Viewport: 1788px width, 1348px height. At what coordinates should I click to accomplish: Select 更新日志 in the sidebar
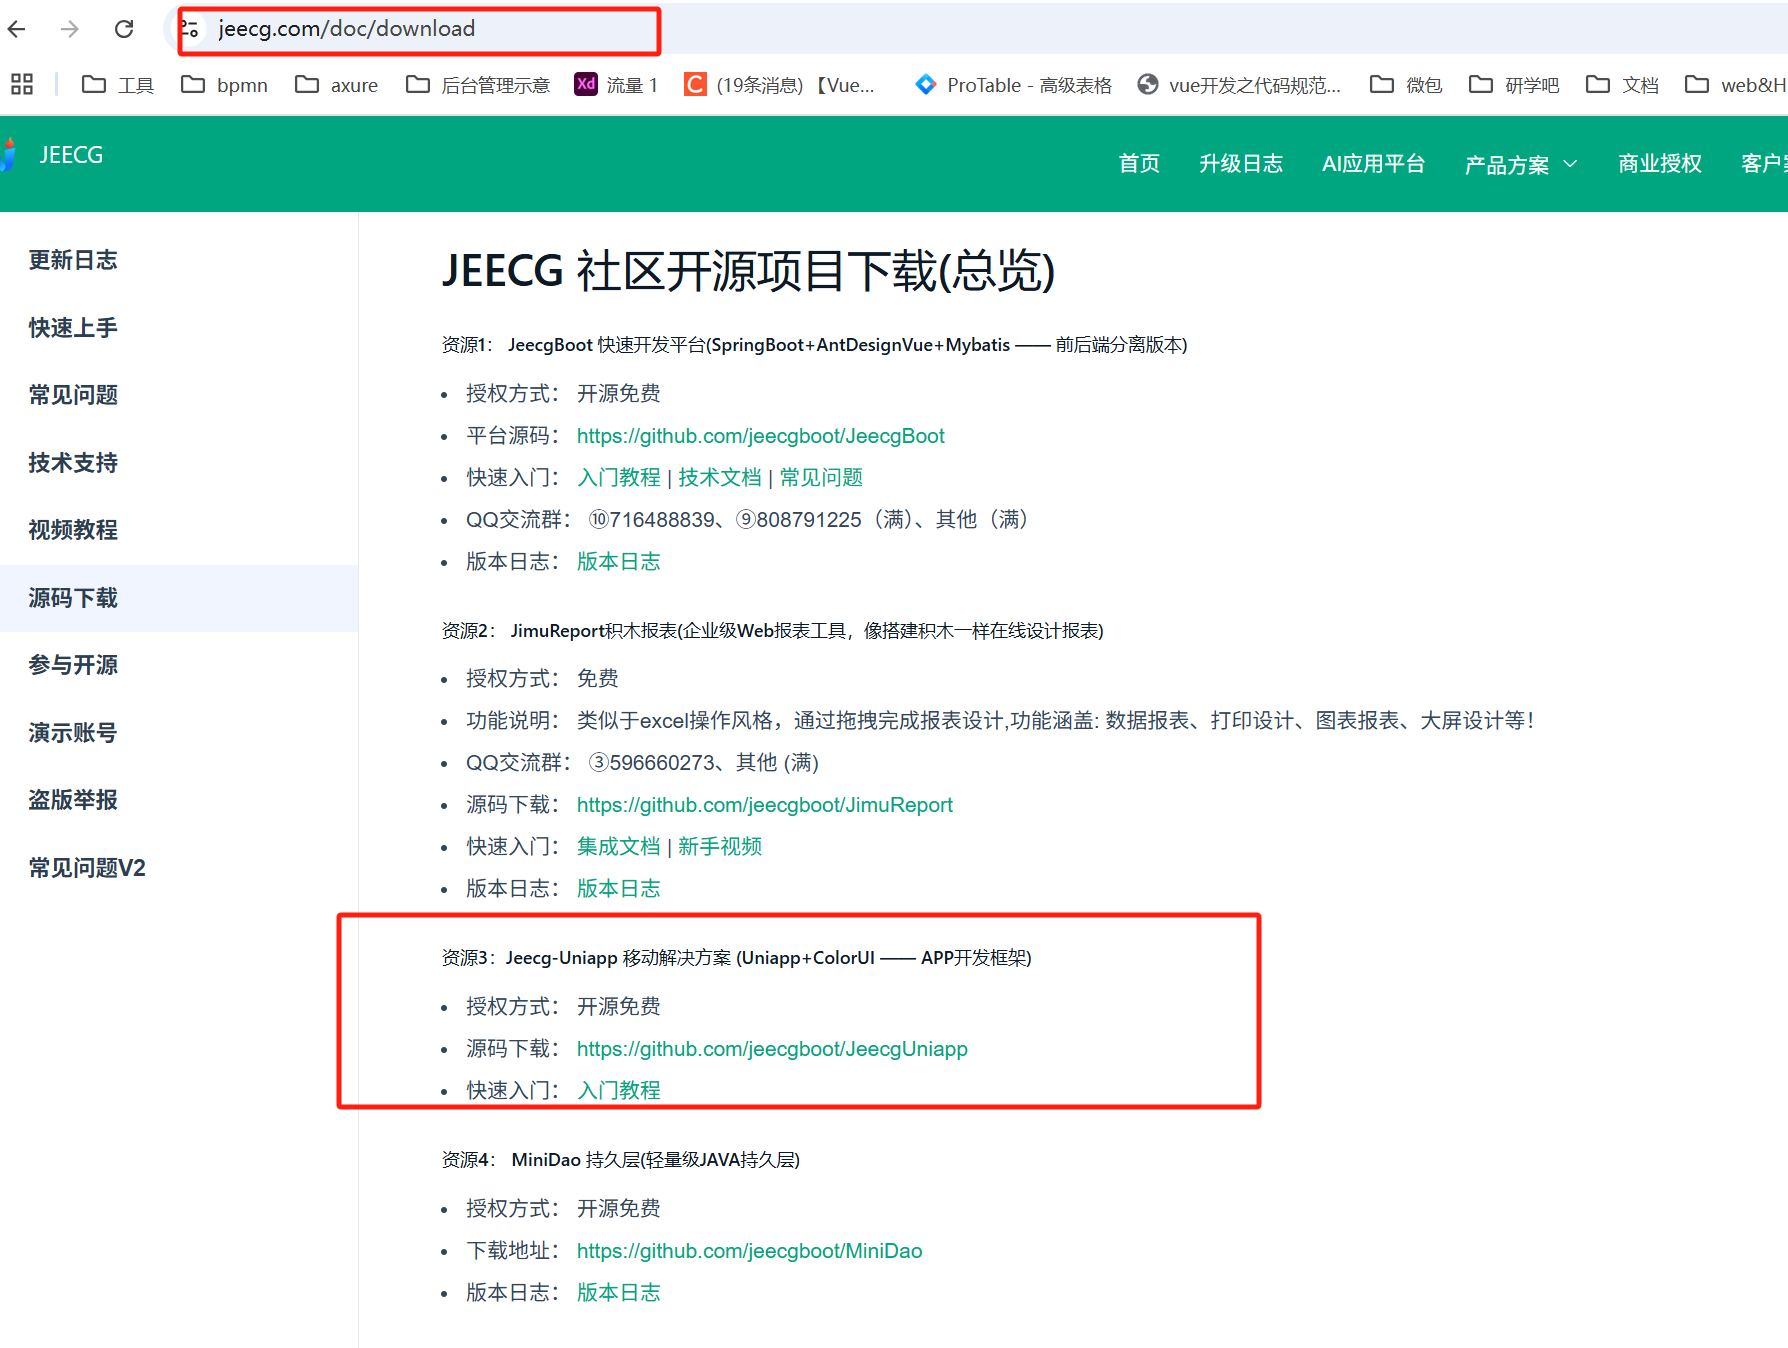[73, 260]
